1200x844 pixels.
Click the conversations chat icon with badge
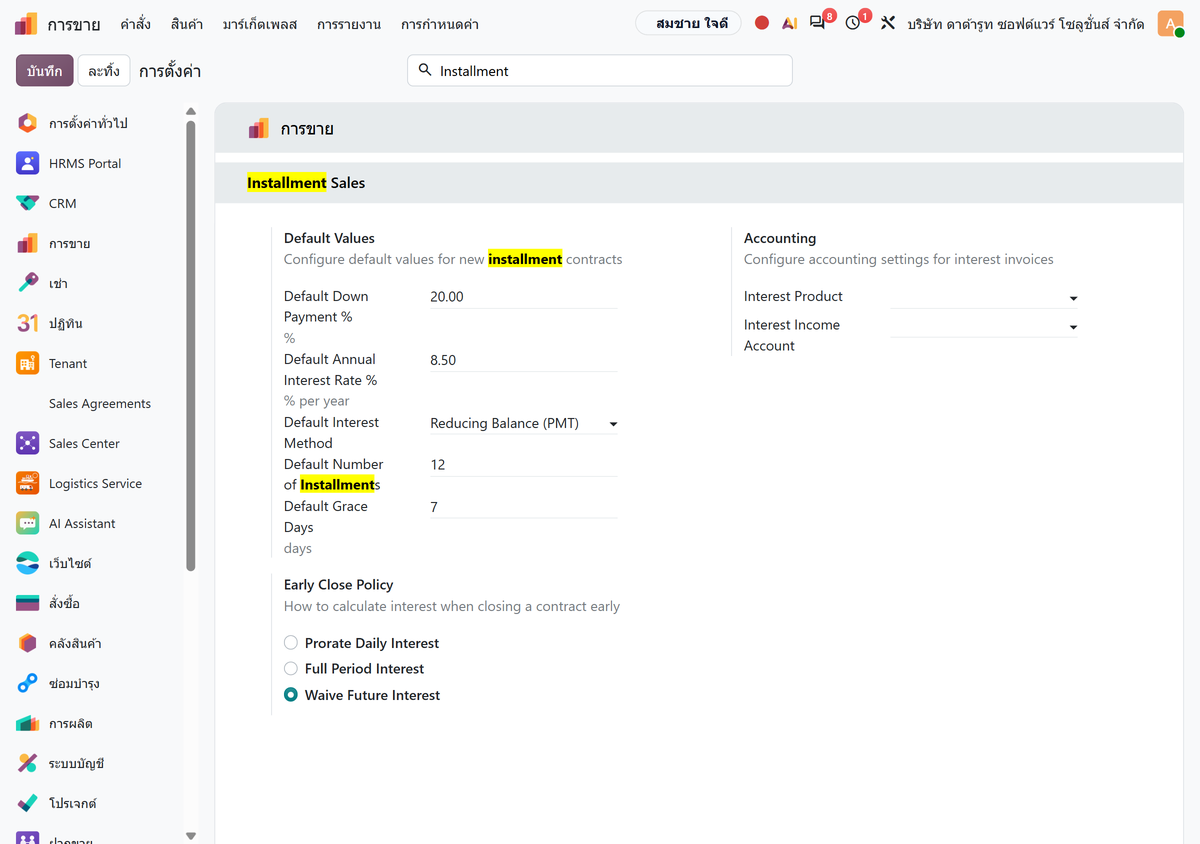coord(819,22)
